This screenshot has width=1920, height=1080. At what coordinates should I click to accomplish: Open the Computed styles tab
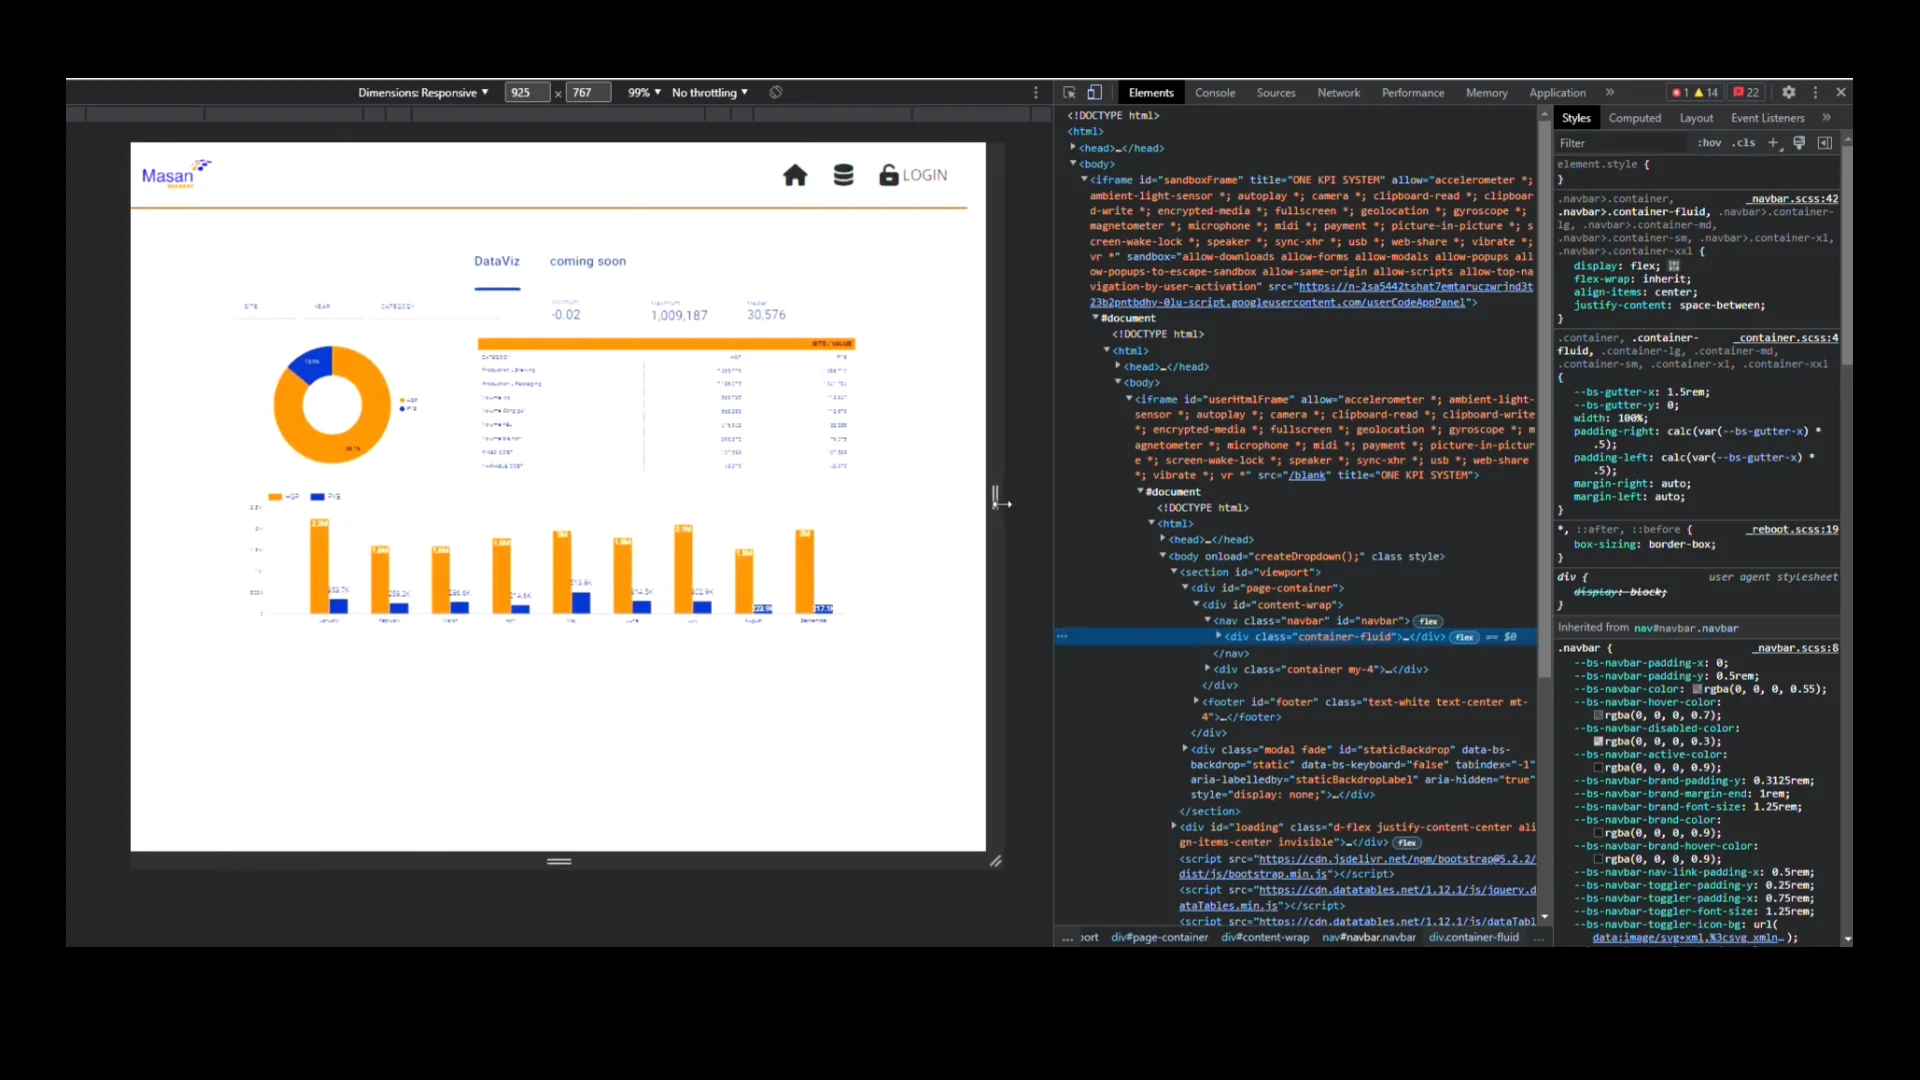tap(1635, 118)
